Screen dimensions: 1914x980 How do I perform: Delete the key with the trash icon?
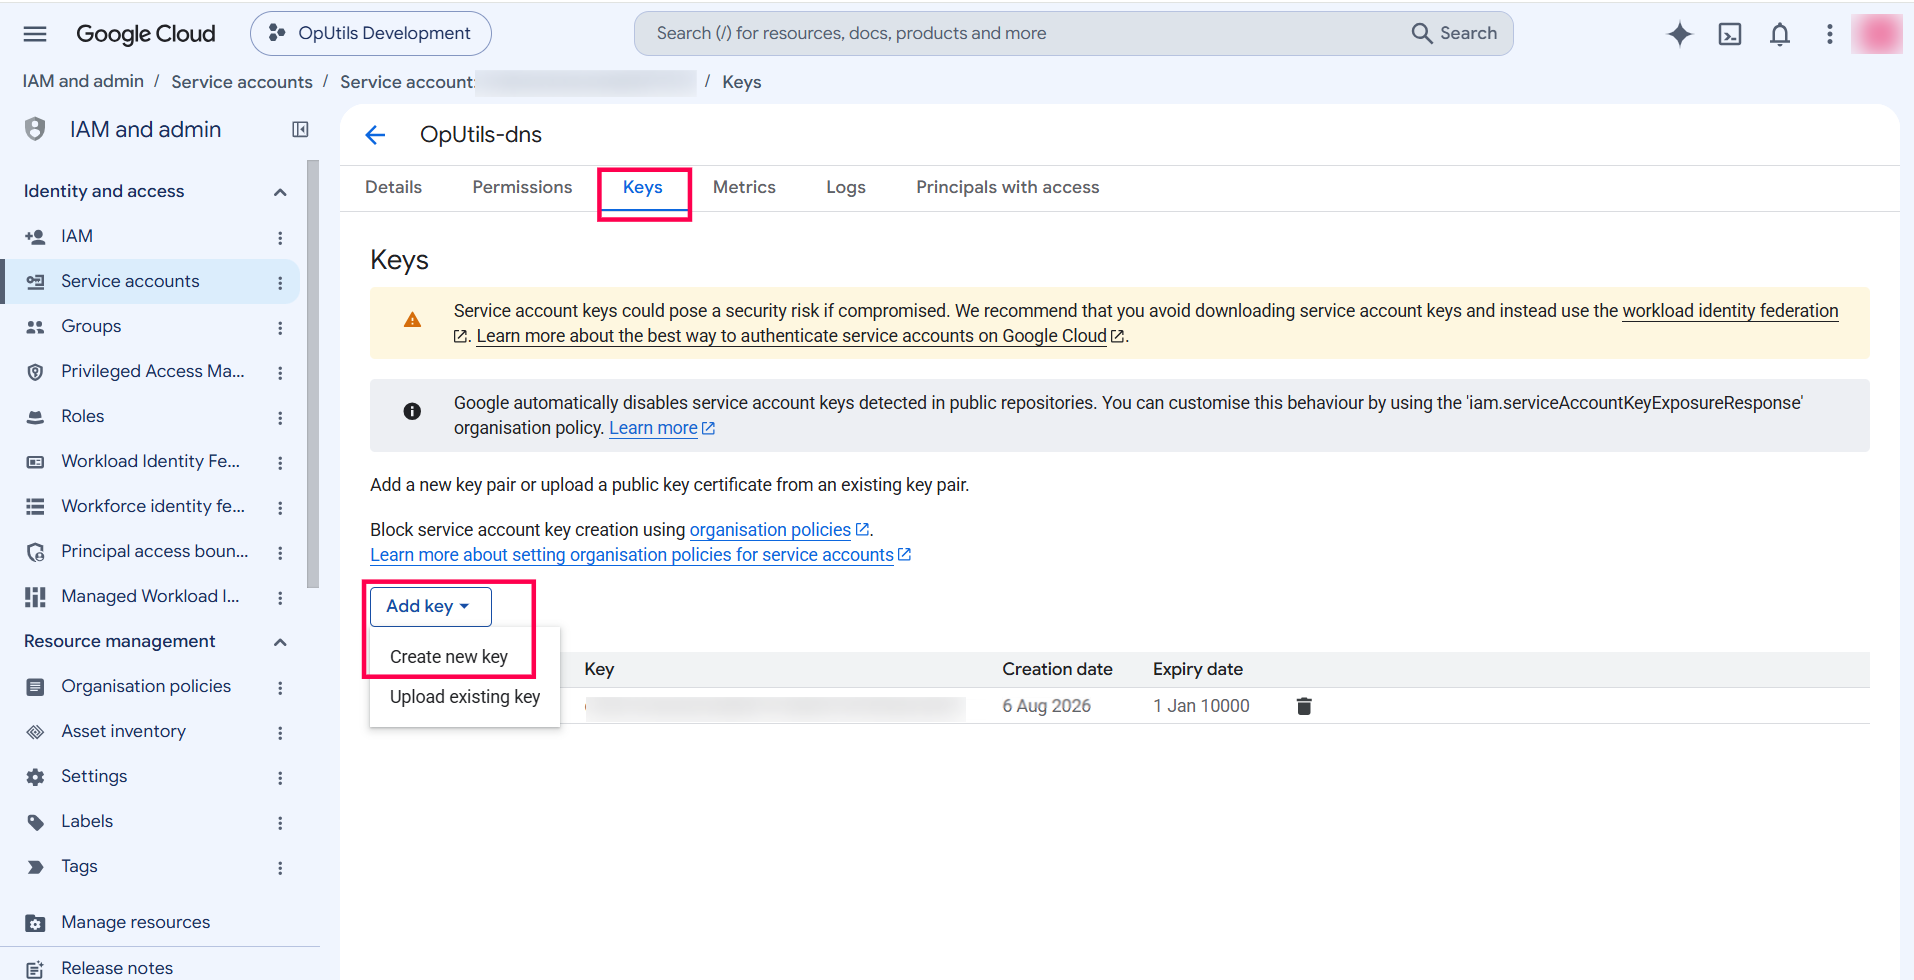click(1304, 706)
